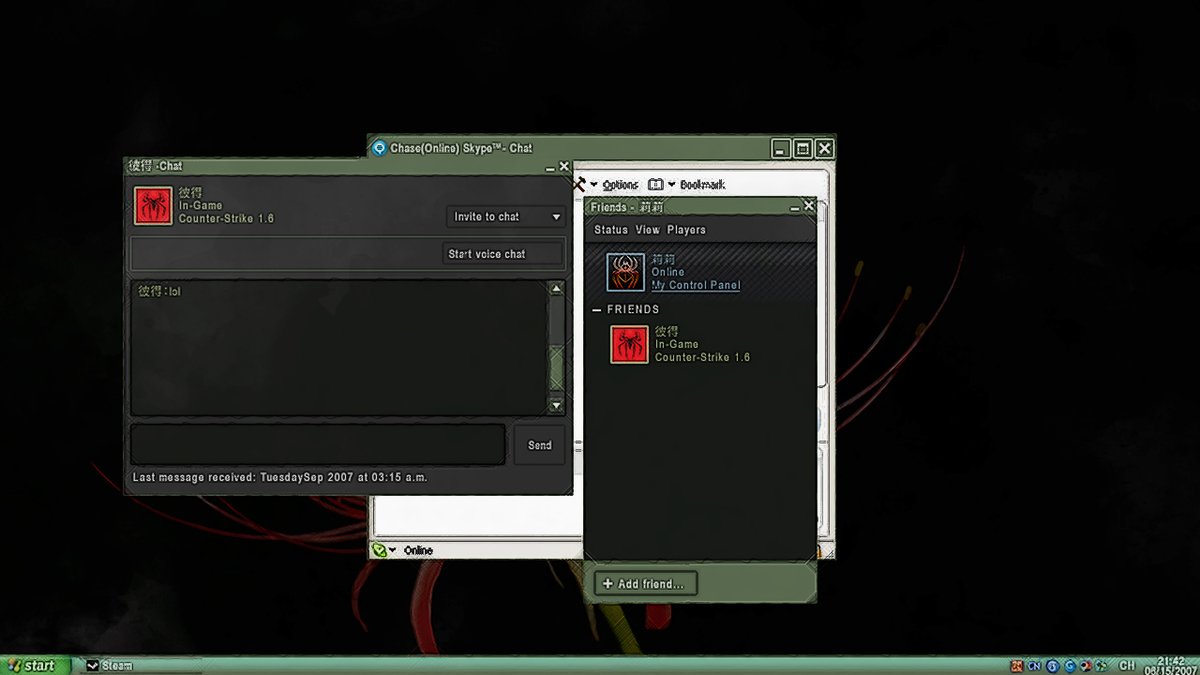Viewport: 1200px width, 675px height.
Task: Open Status menu in Friends window
Action: coord(611,230)
